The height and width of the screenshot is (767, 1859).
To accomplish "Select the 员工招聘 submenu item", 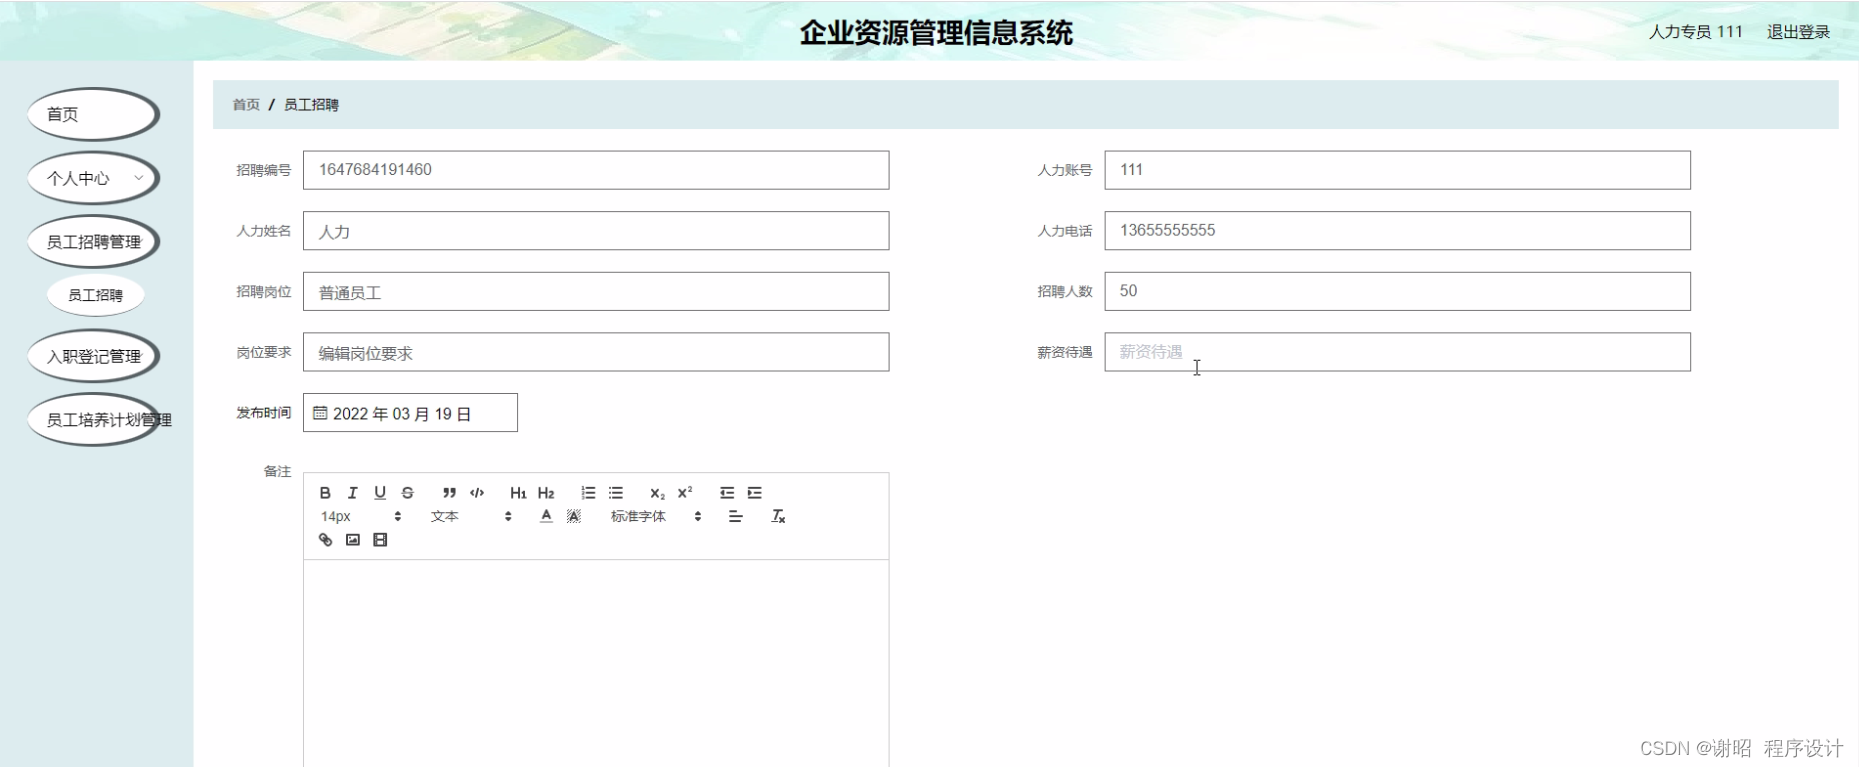I will [x=96, y=295].
